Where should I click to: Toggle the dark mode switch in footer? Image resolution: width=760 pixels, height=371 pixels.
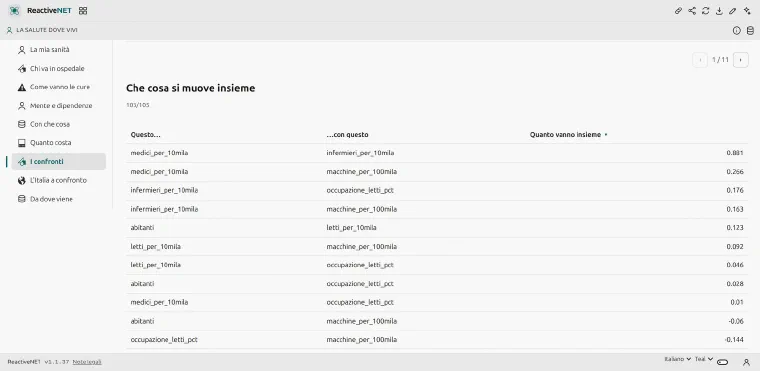point(723,362)
